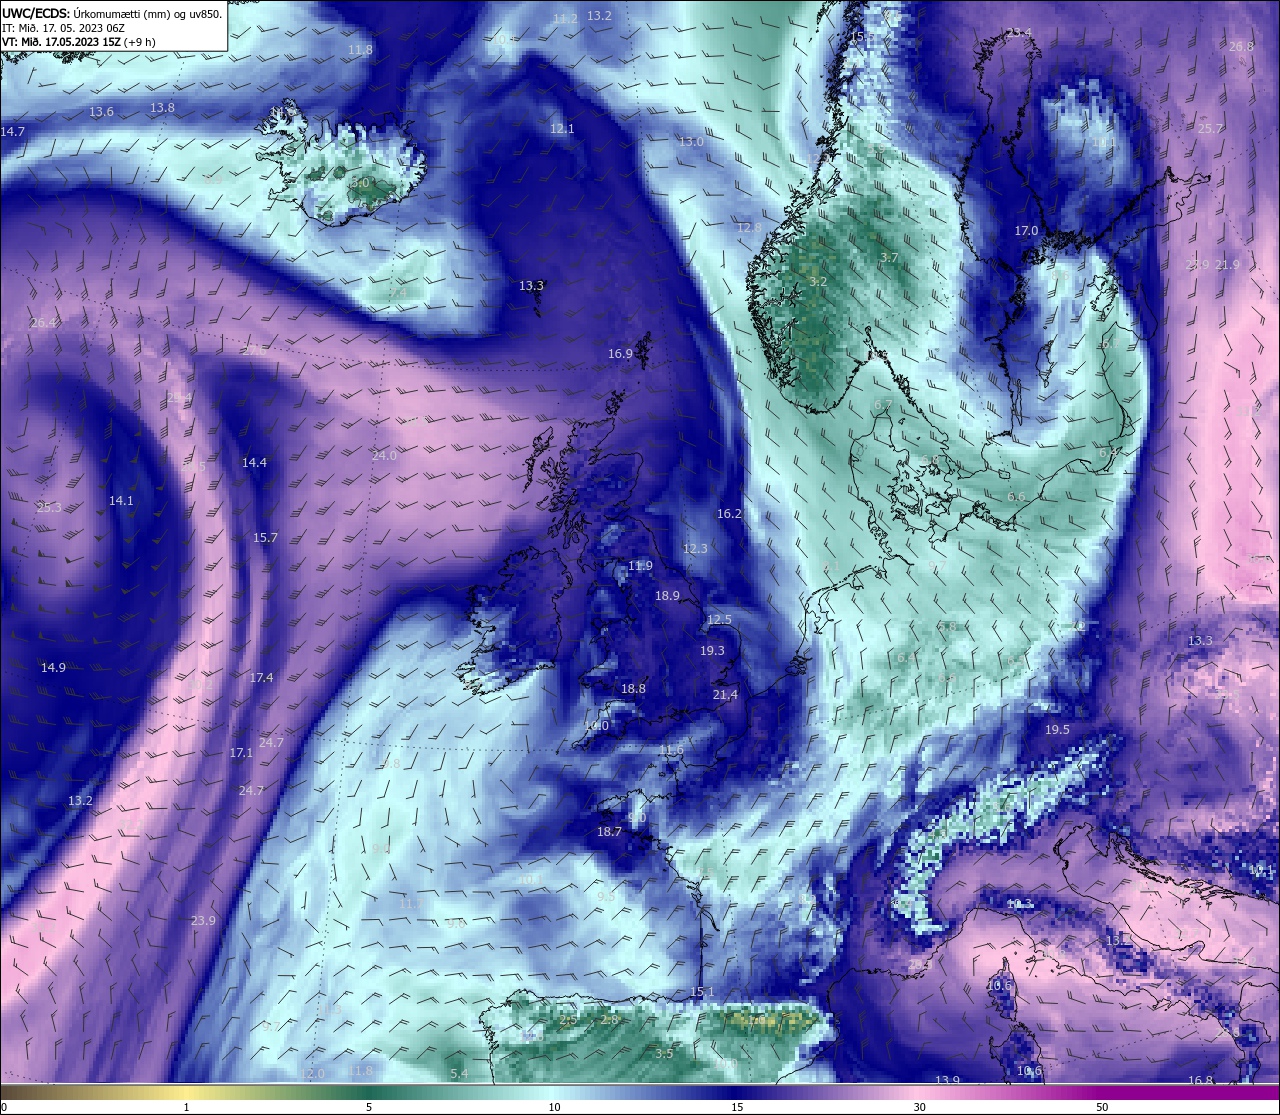This screenshot has width=1280, height=1115.
Task: Click the 11.9 value over Scotland
Action: (x=640, y=566)
